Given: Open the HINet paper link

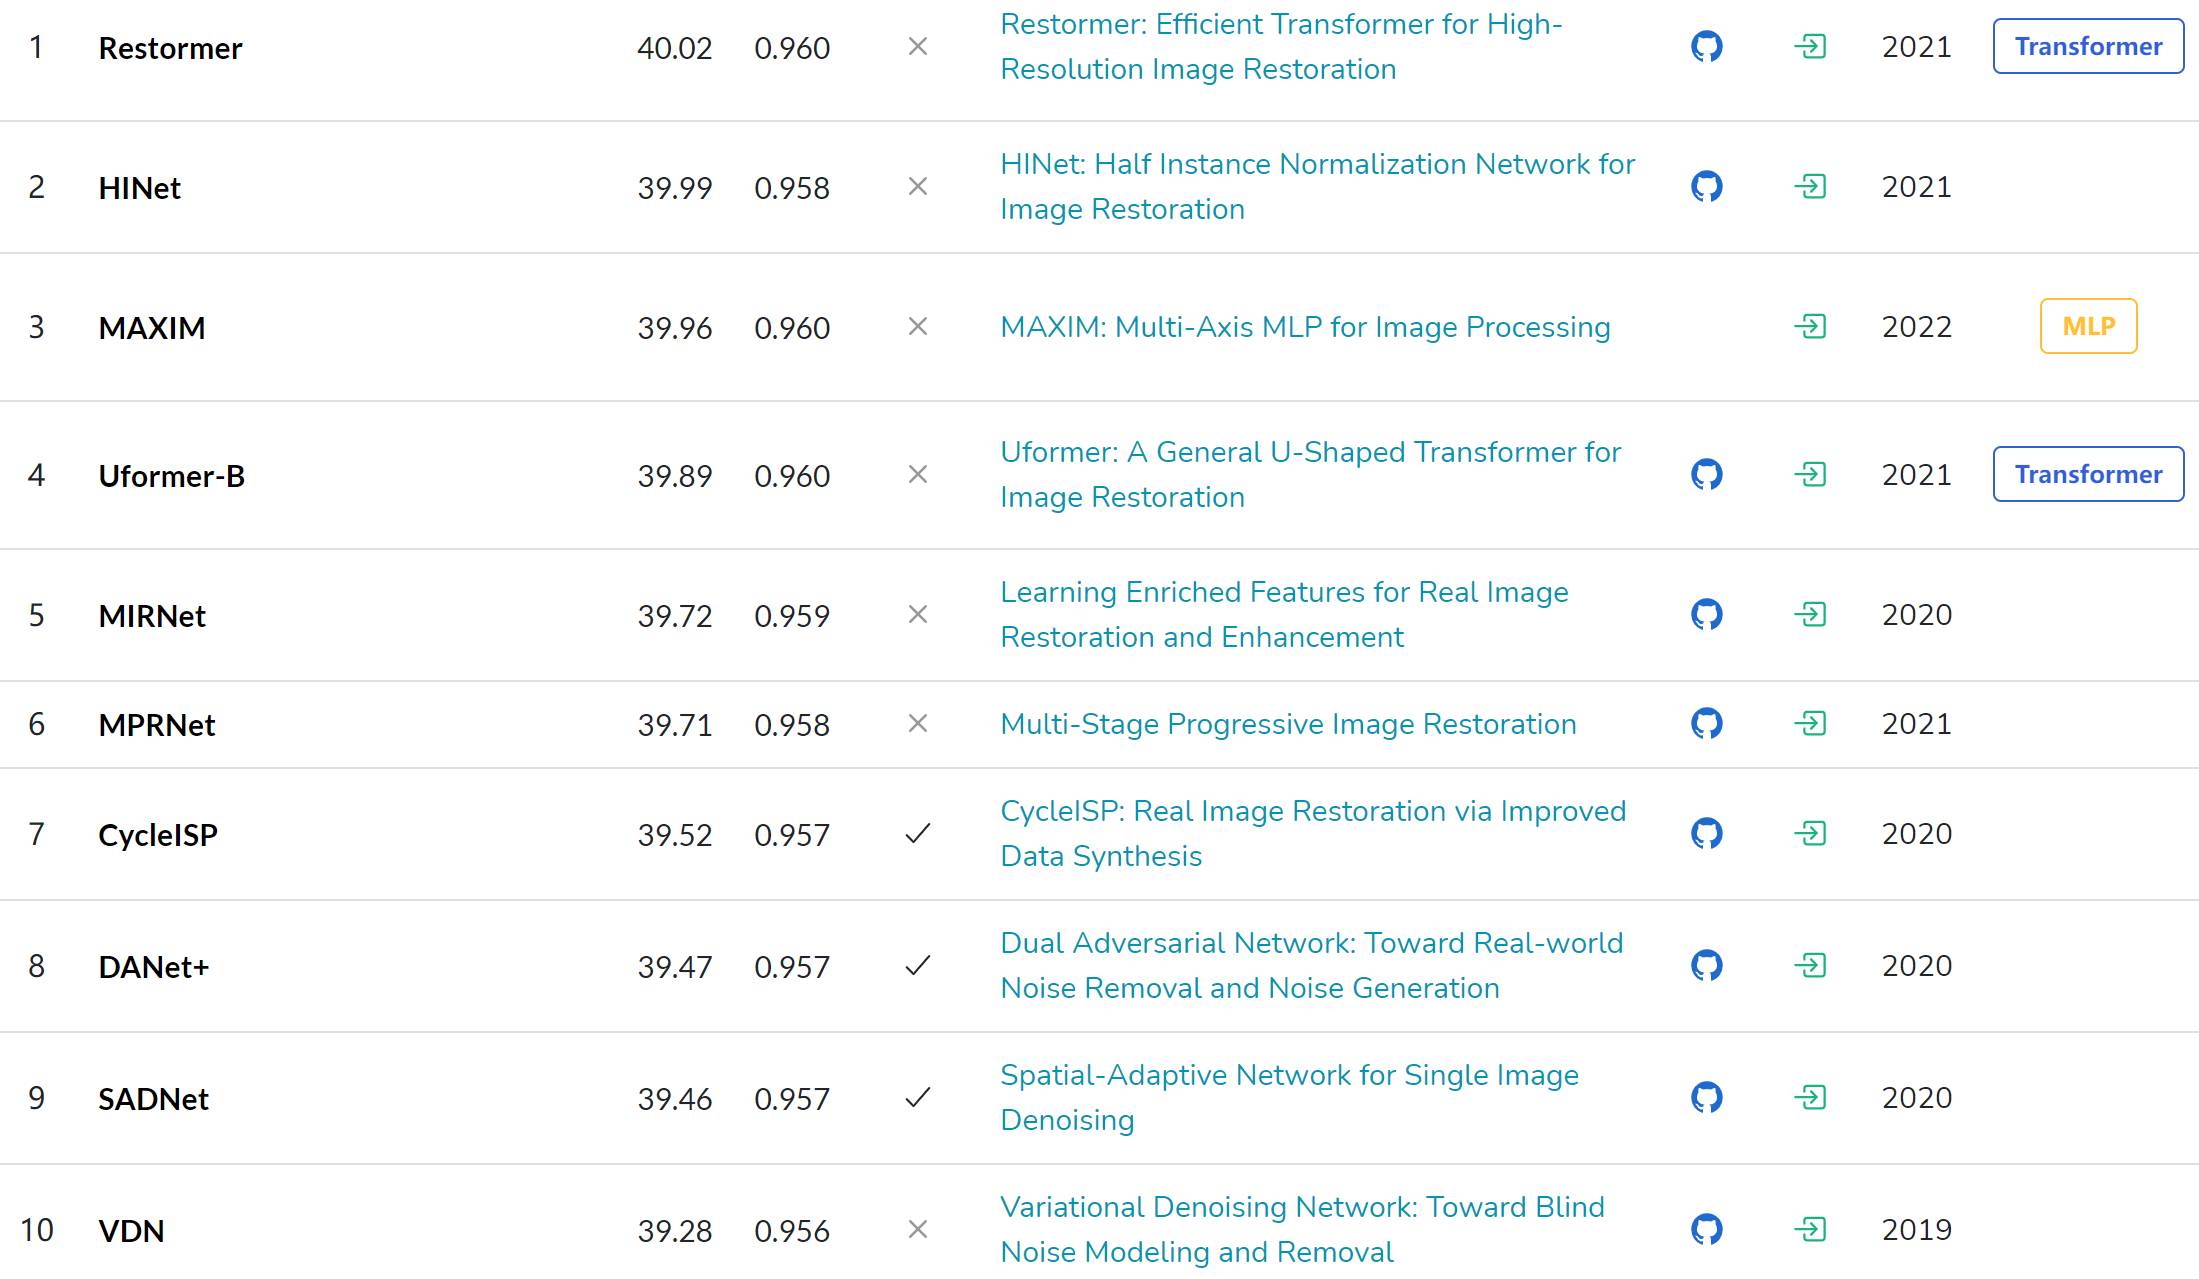Looking at the screenshot, I should pyautogui.click(x=1316, y=186).
